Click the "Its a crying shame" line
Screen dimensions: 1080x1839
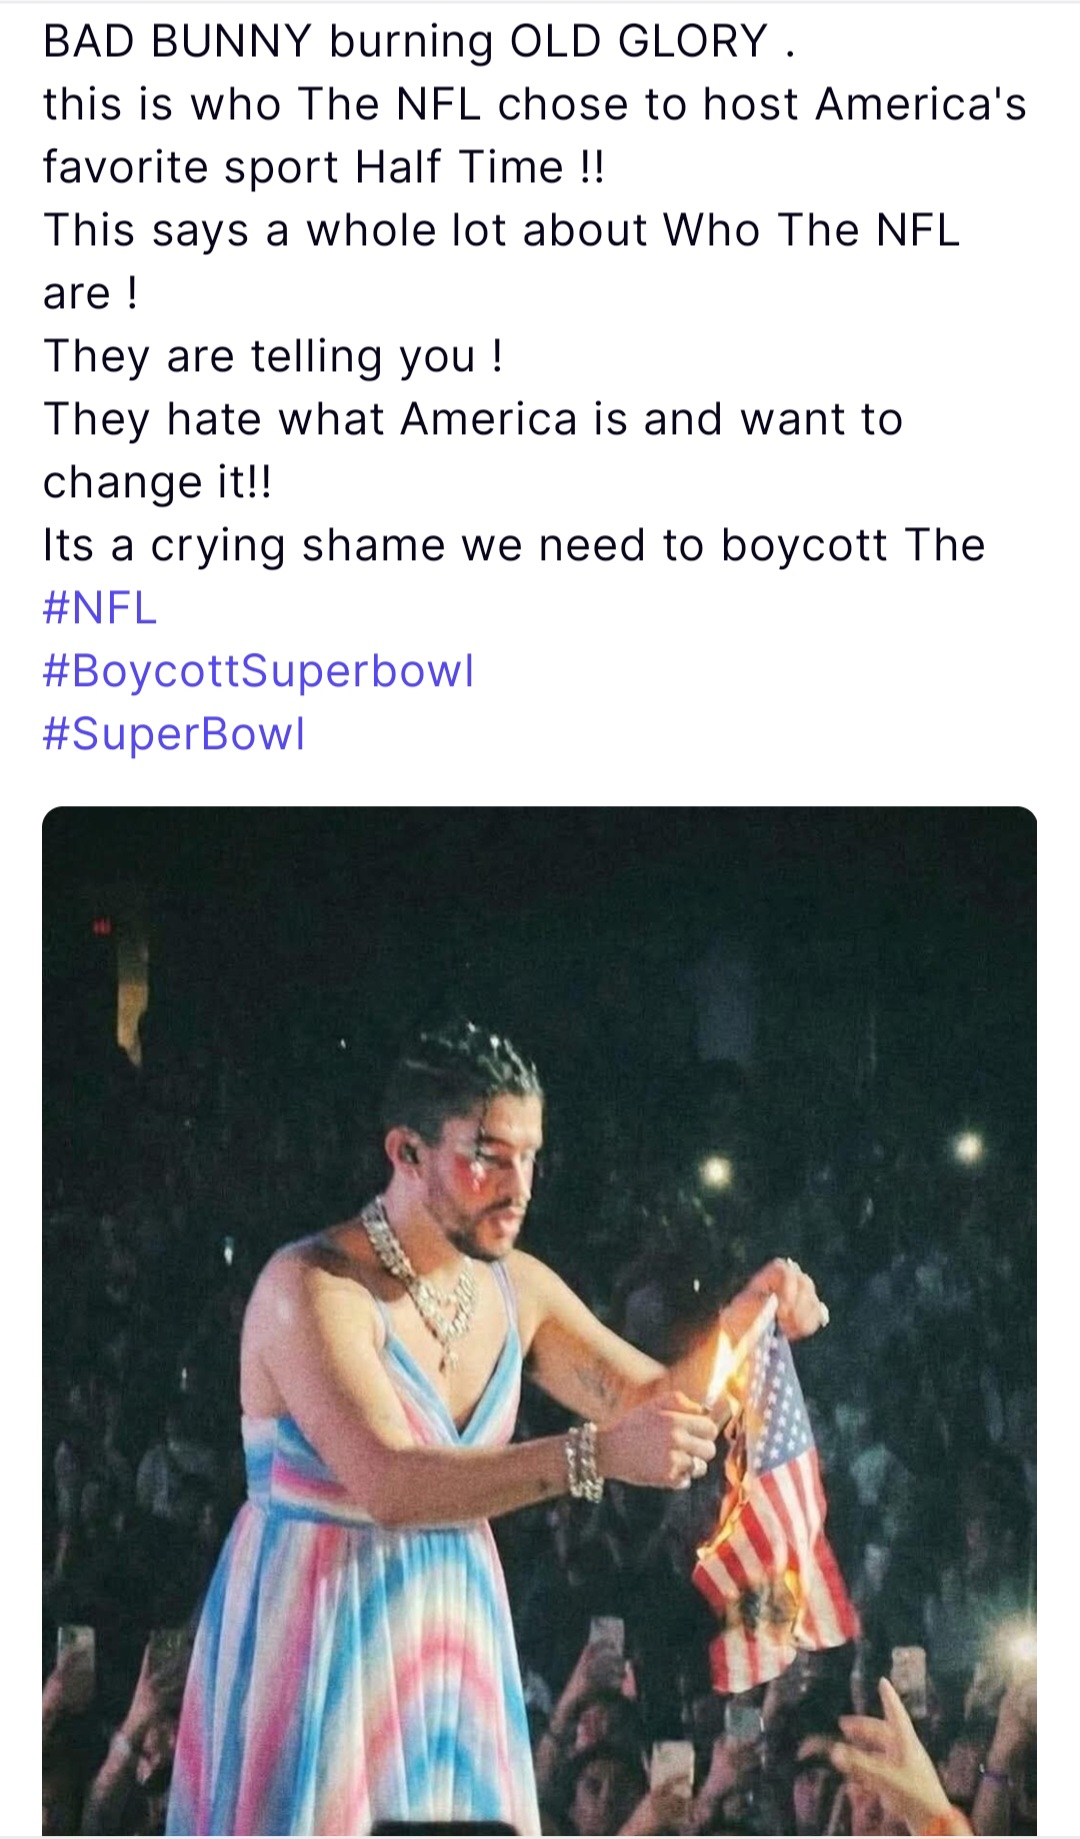513,545
